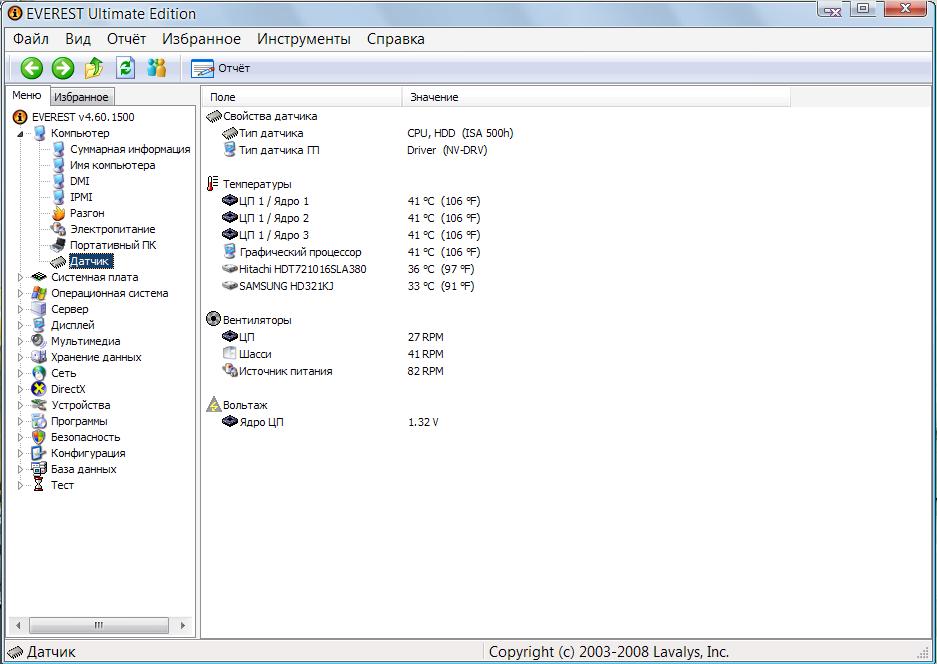Select the DMI tree item

click(x=79, y=181)
